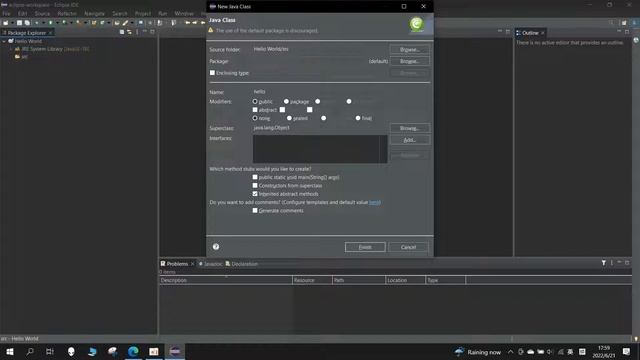Open the Problems view menu dots
The height and width of the screenshot is (360, 640).
pos(611,263)
